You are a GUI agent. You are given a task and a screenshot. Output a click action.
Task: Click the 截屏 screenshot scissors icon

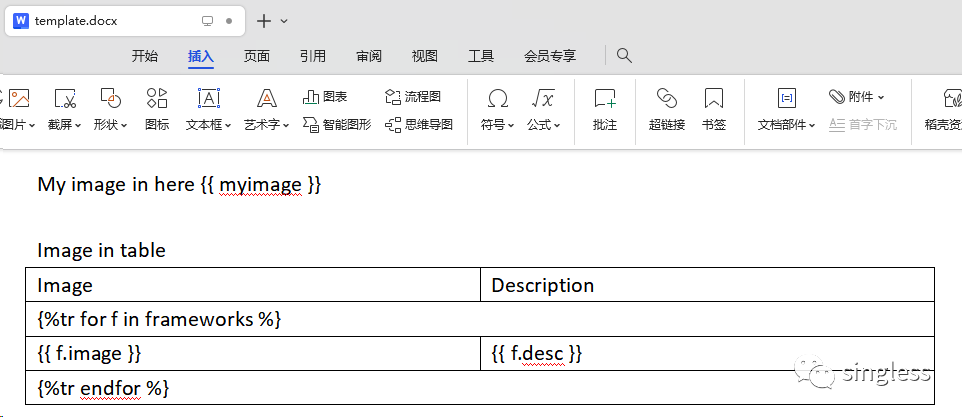click(x=65, y=98)
